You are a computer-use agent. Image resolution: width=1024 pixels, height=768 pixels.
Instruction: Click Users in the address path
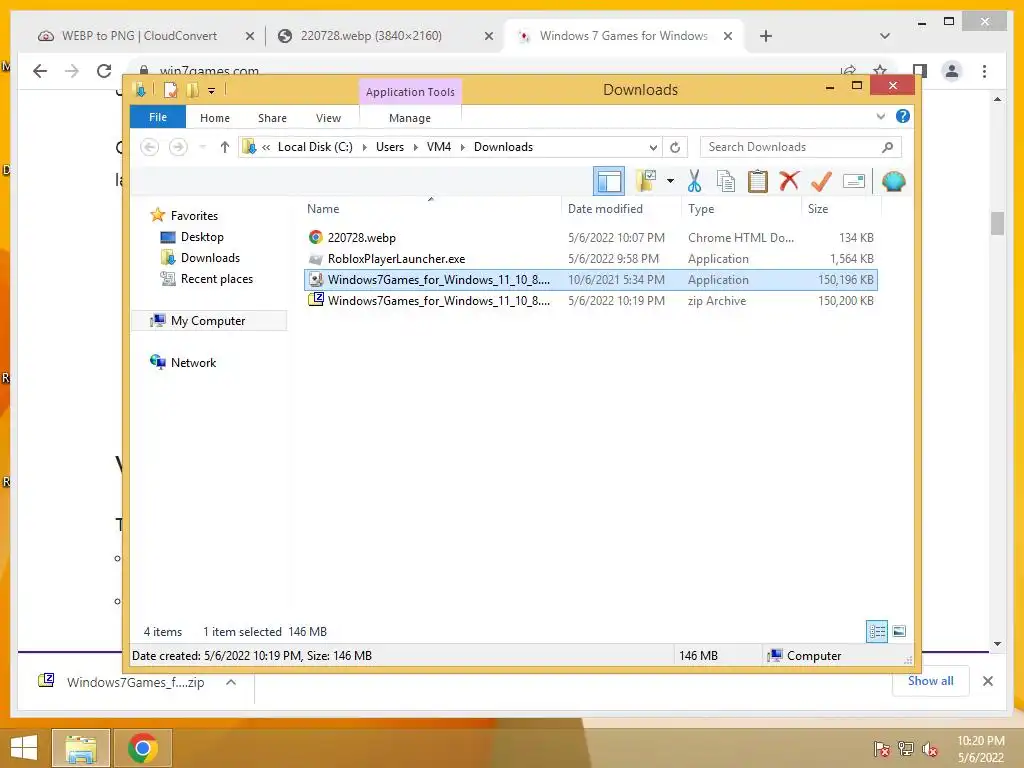[390, 147]
